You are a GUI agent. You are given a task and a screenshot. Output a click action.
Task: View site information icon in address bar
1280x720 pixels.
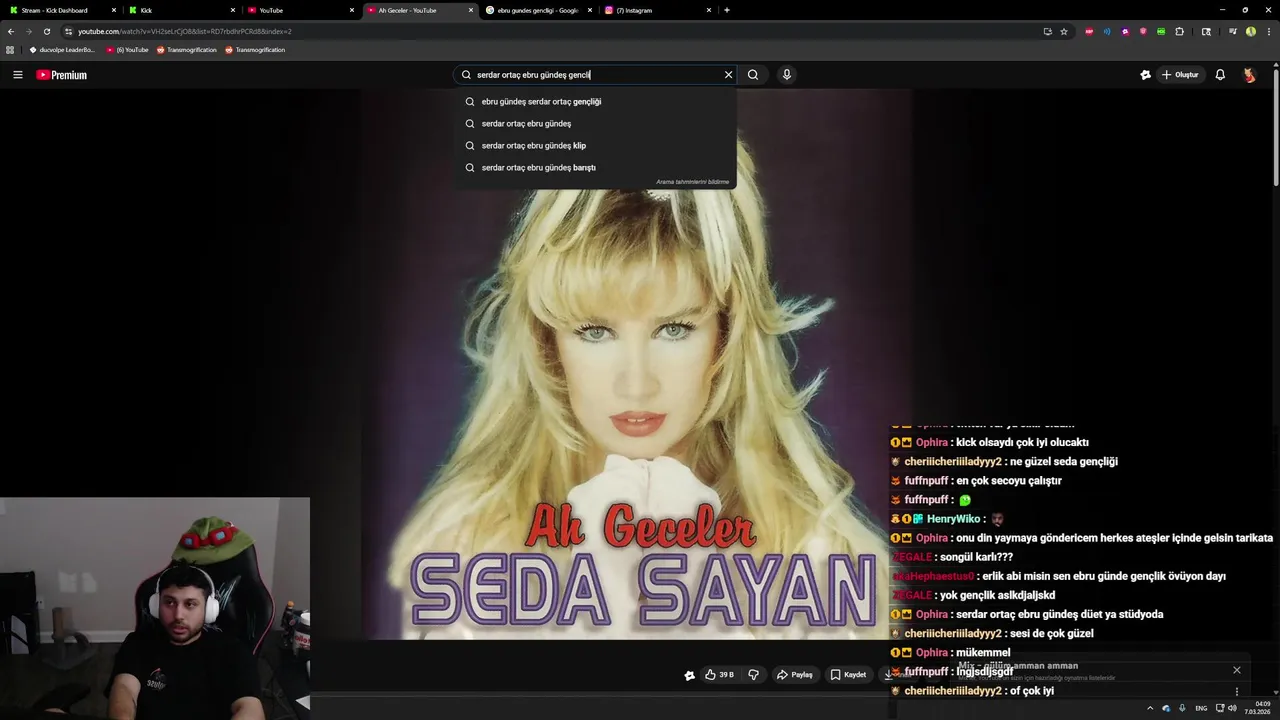tap(68, 31)
